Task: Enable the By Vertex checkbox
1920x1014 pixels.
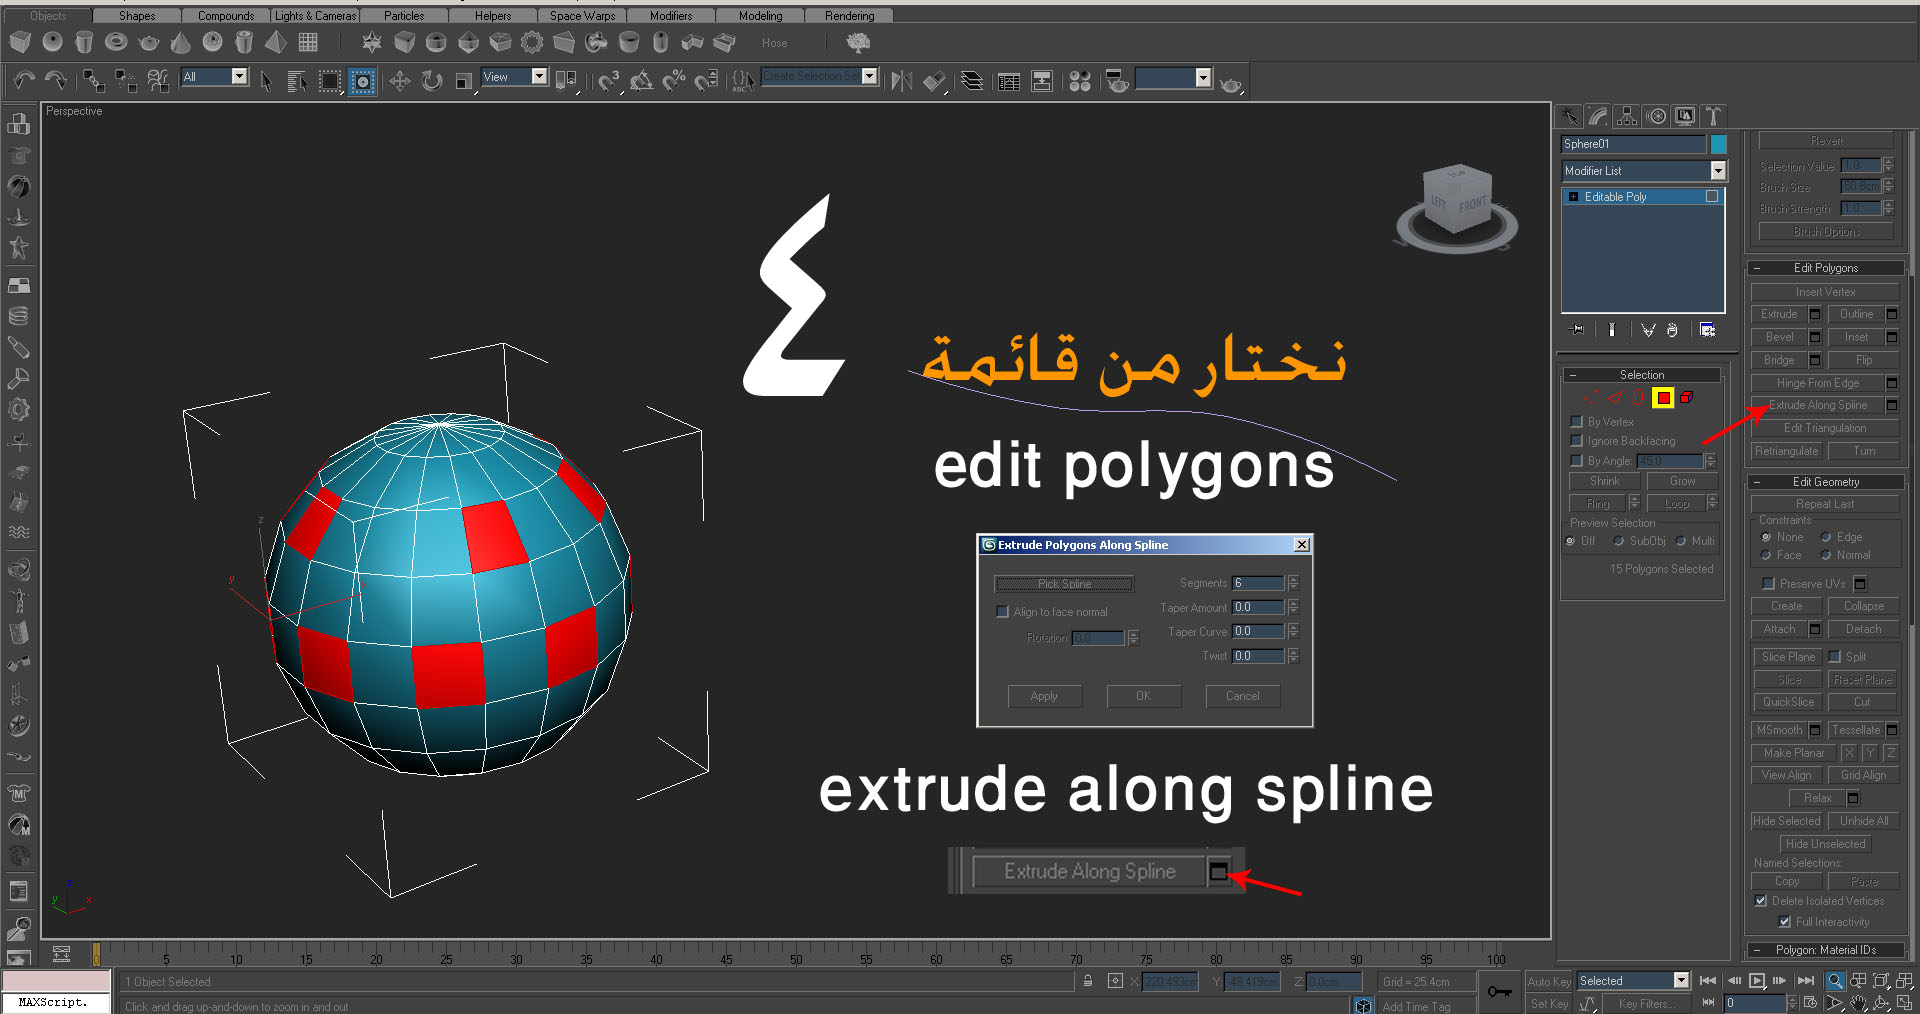Action: point(1577,422)
